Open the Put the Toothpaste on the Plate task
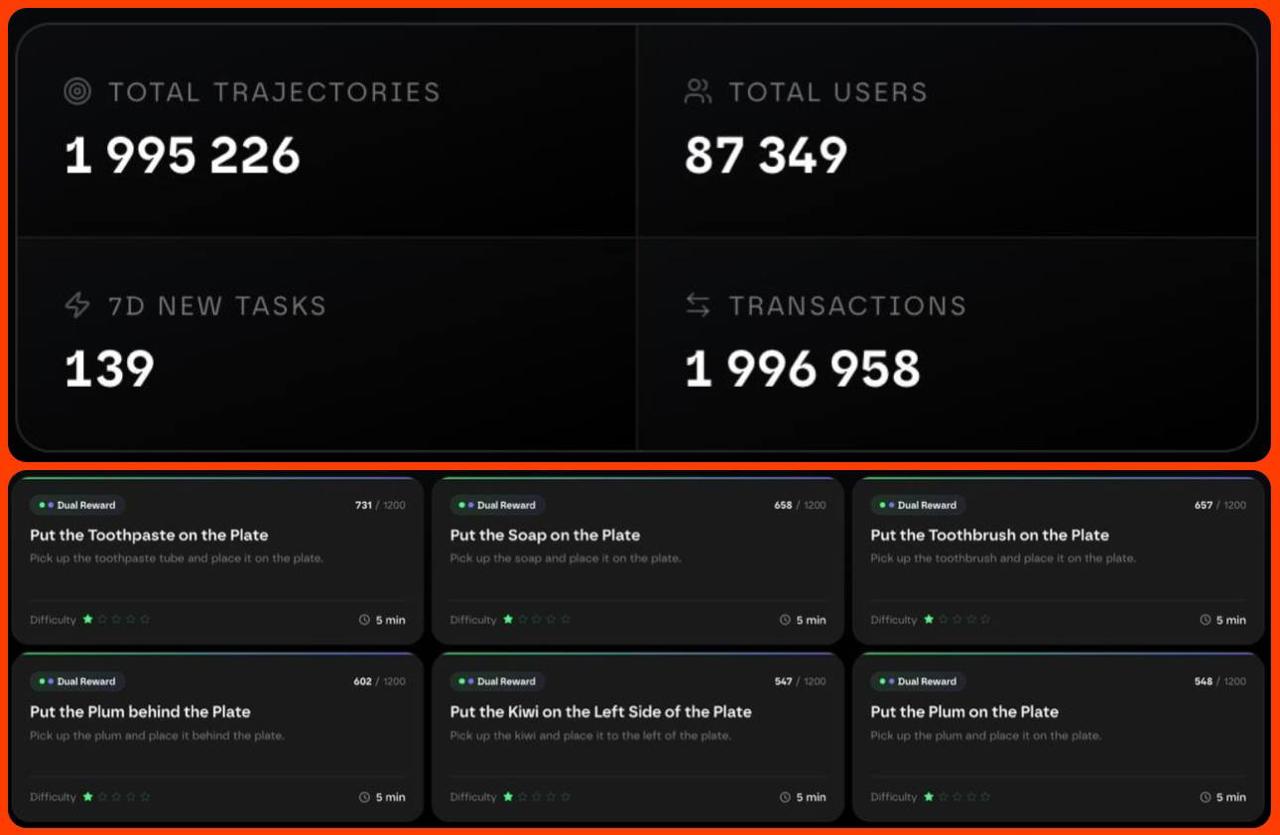 [149, 535]
